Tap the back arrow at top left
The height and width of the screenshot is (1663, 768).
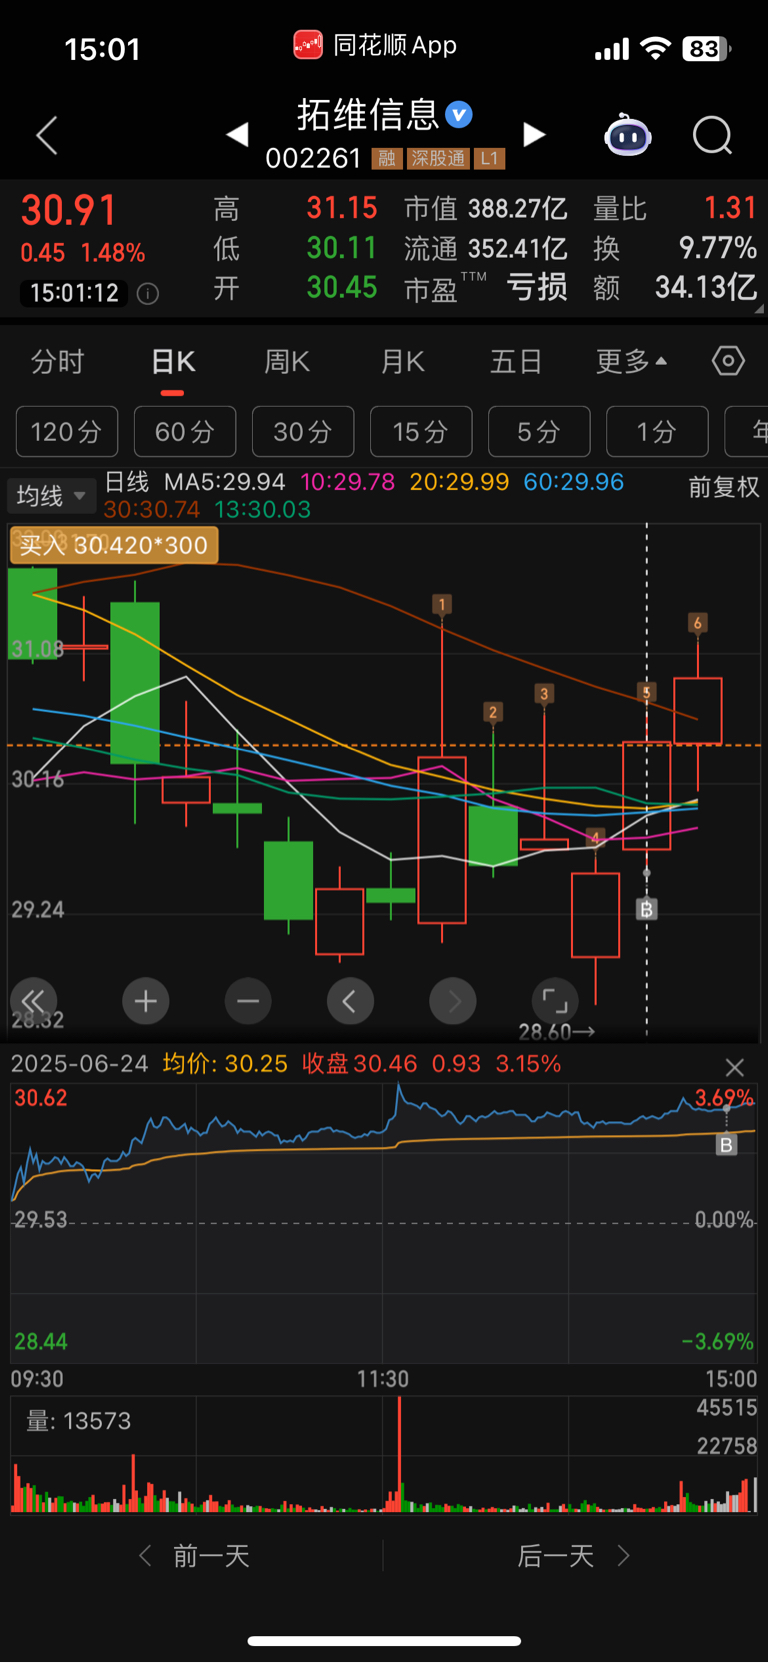pos(47,135)
